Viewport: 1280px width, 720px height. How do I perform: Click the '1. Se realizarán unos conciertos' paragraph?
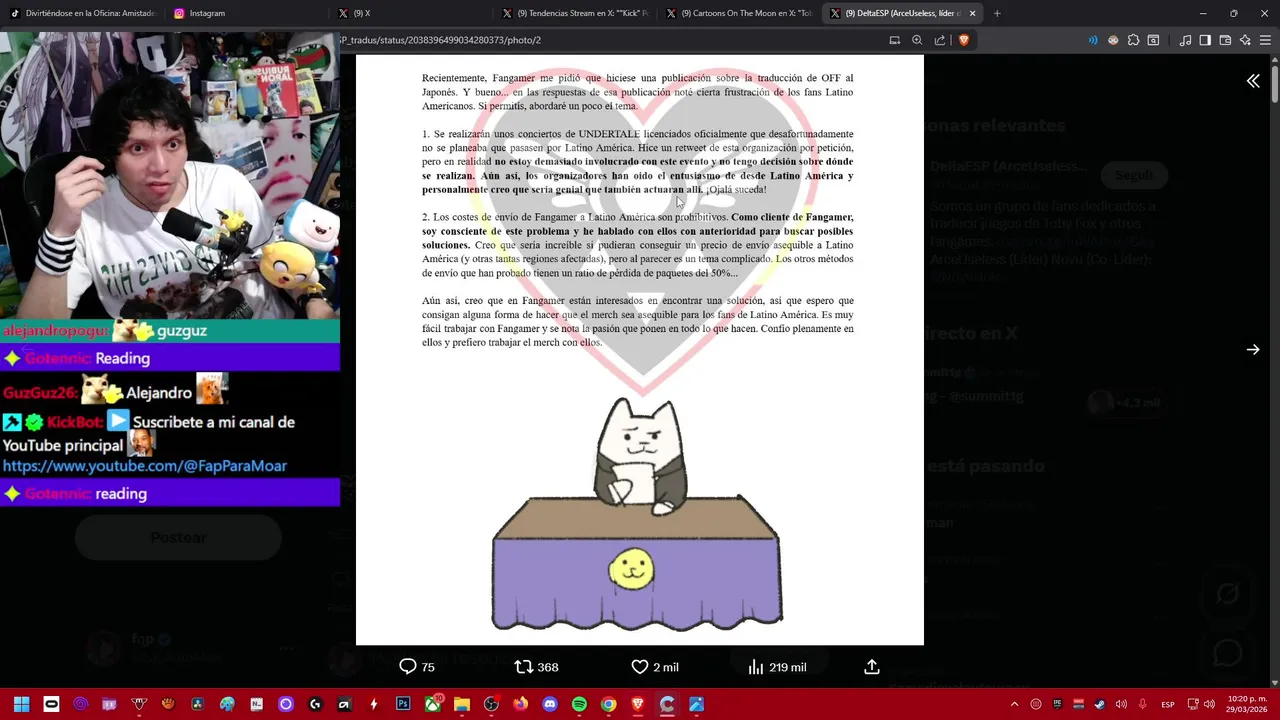(638, 161)
